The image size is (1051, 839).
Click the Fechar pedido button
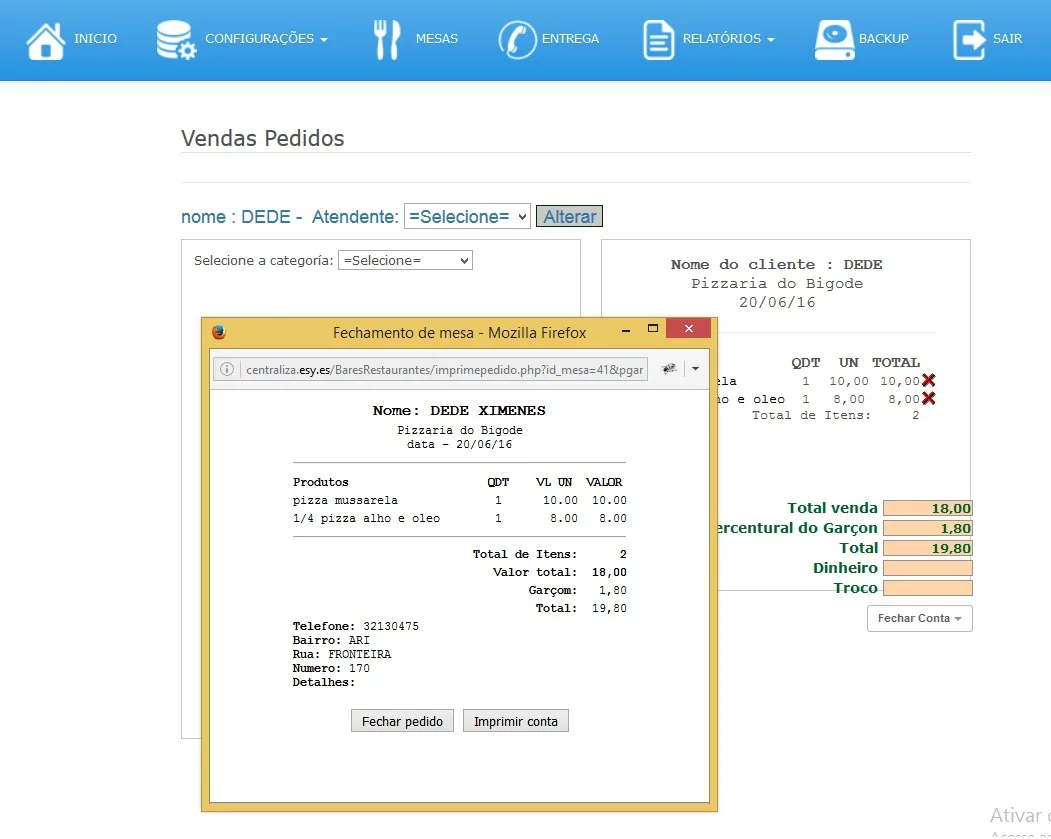(x=402, y=721)
